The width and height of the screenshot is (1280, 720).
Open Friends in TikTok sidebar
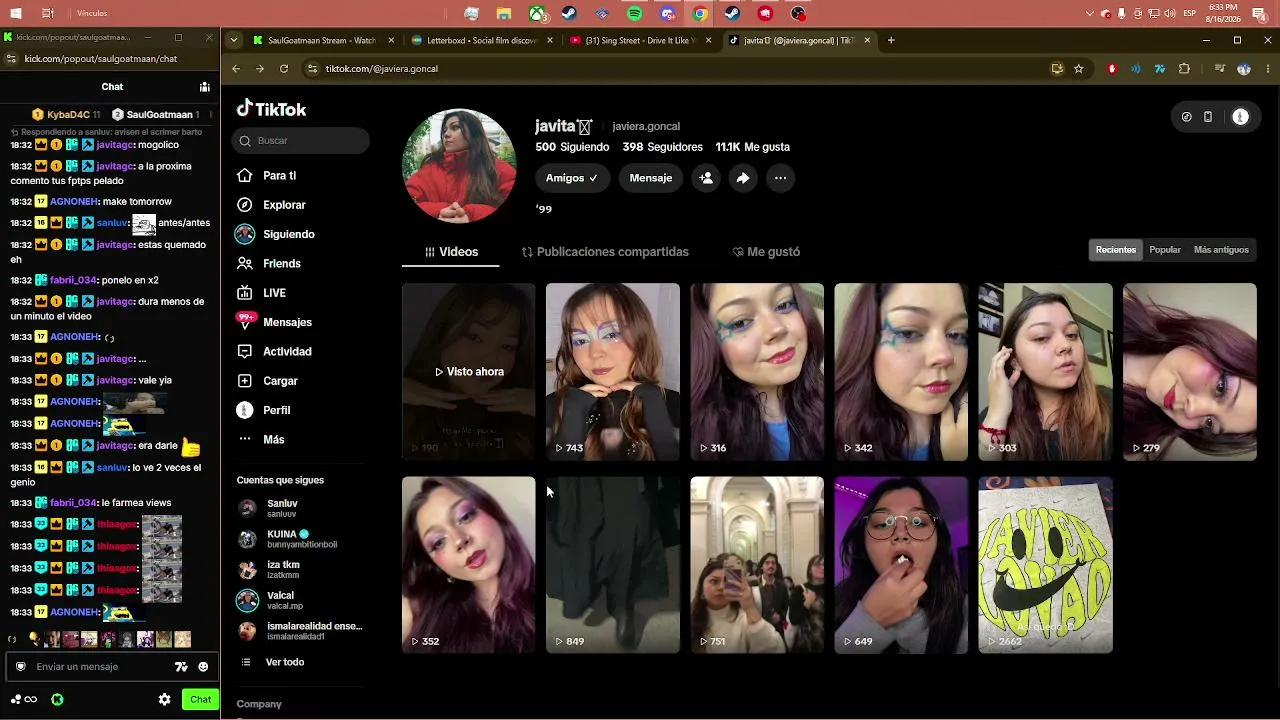pyautogui.click(x=269, y=263)
